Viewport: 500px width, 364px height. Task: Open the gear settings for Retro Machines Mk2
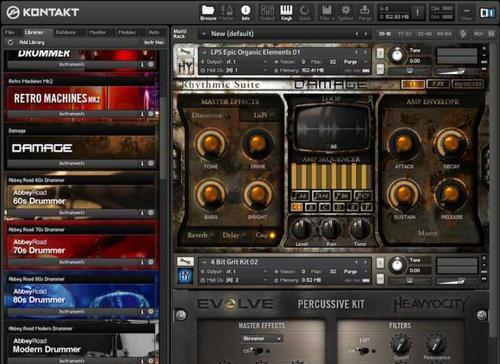pyautogui.click(x=151, y=114)
